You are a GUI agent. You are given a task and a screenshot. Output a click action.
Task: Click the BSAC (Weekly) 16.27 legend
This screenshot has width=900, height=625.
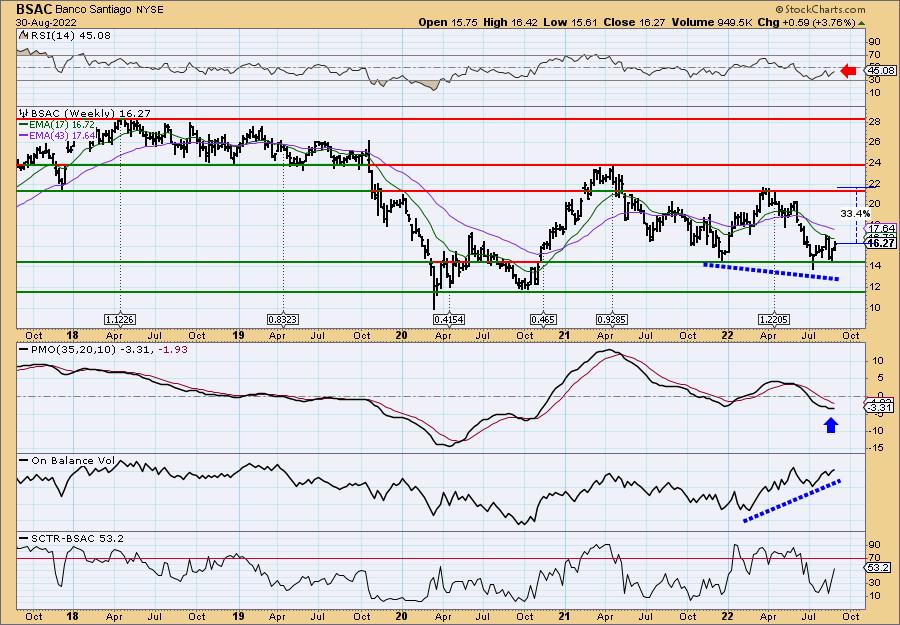click(90, 114)
